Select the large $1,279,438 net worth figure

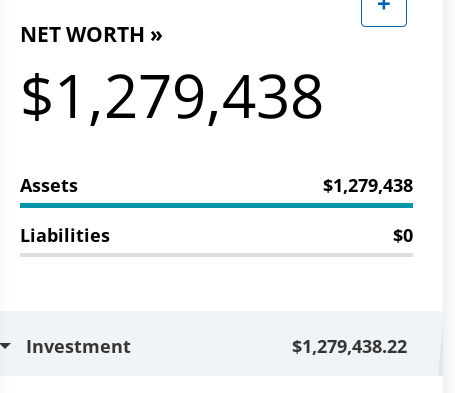coord(172,97)
